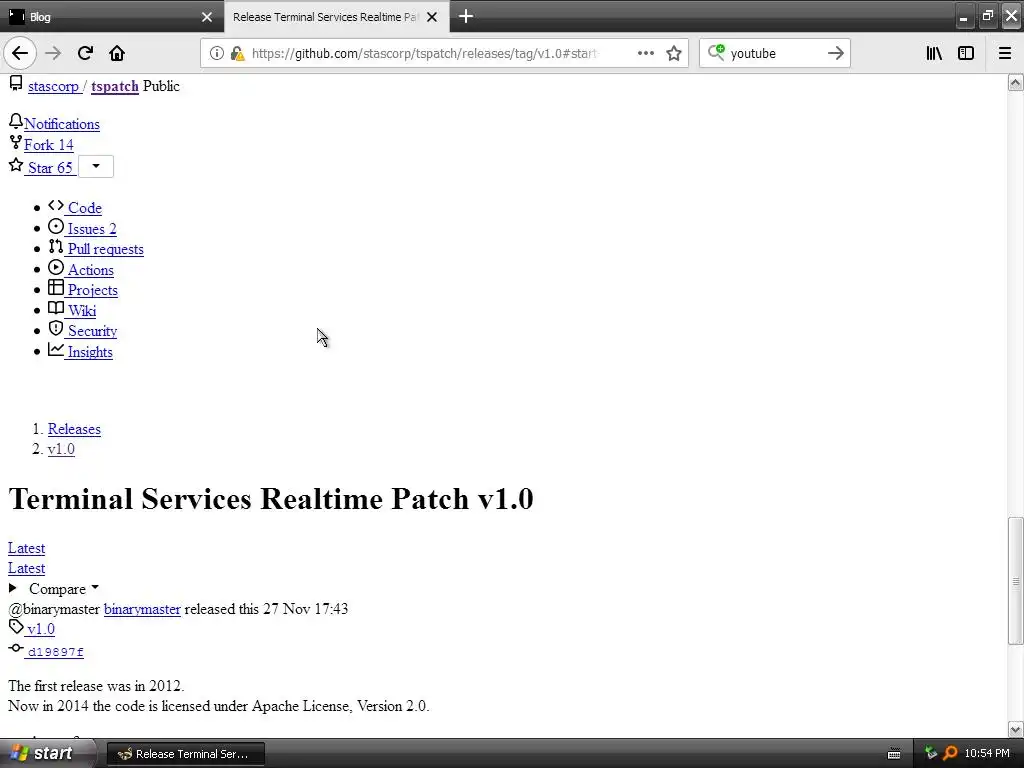Open the Notifications link
Screen dimensions: 1024x768
pyautogui.click(x=62, y=124)
